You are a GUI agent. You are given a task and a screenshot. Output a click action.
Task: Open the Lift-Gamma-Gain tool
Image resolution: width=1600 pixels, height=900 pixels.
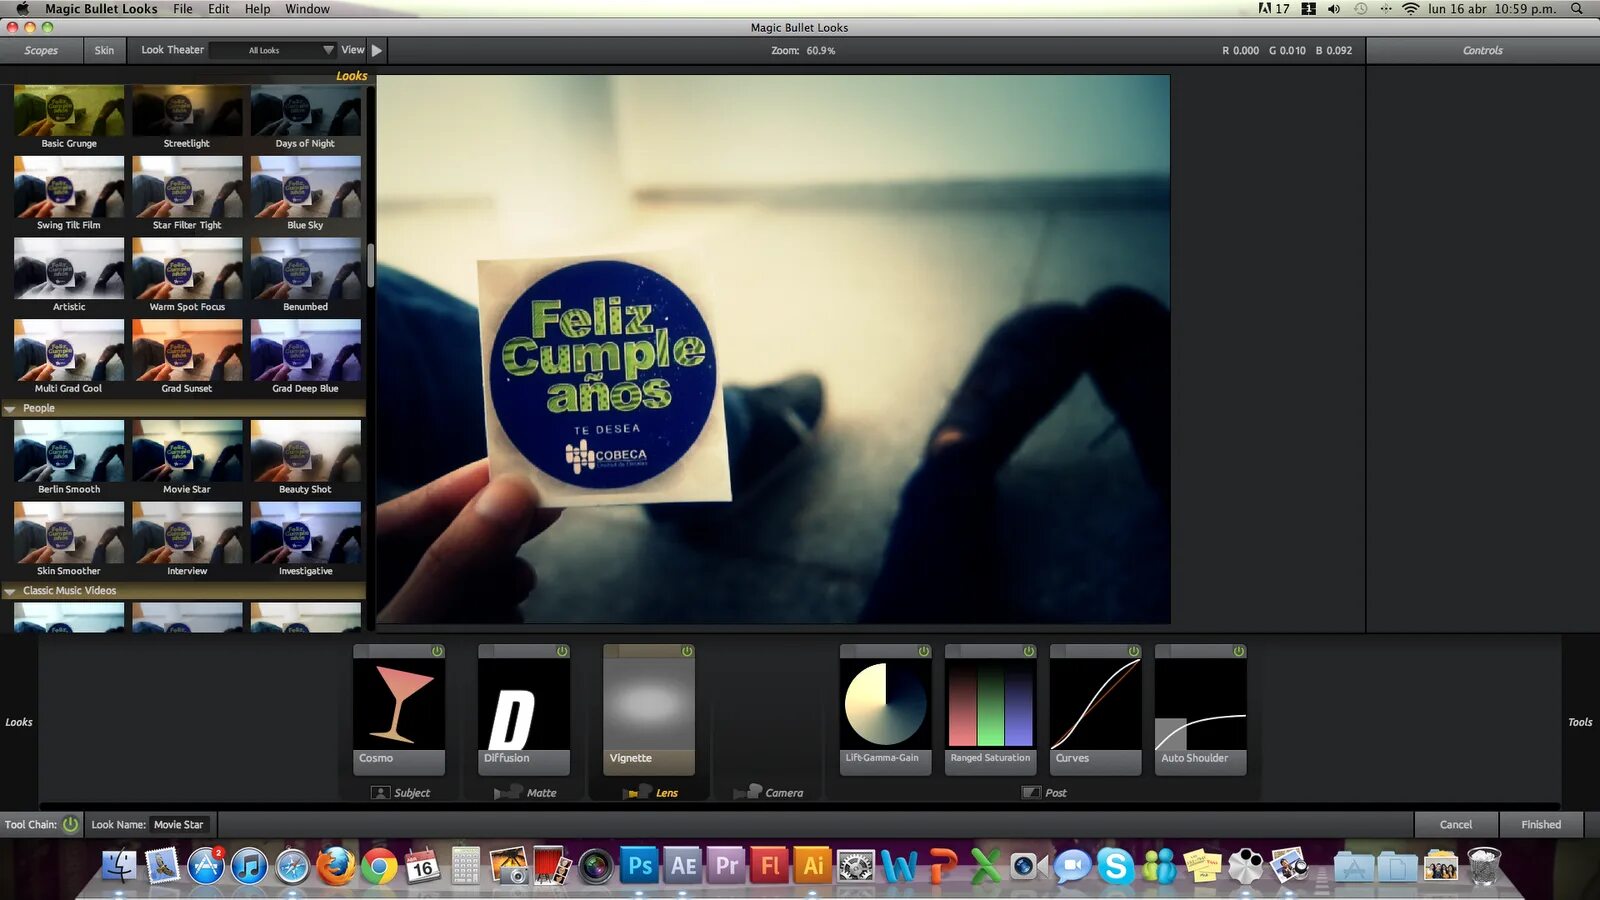coord(886,709)
